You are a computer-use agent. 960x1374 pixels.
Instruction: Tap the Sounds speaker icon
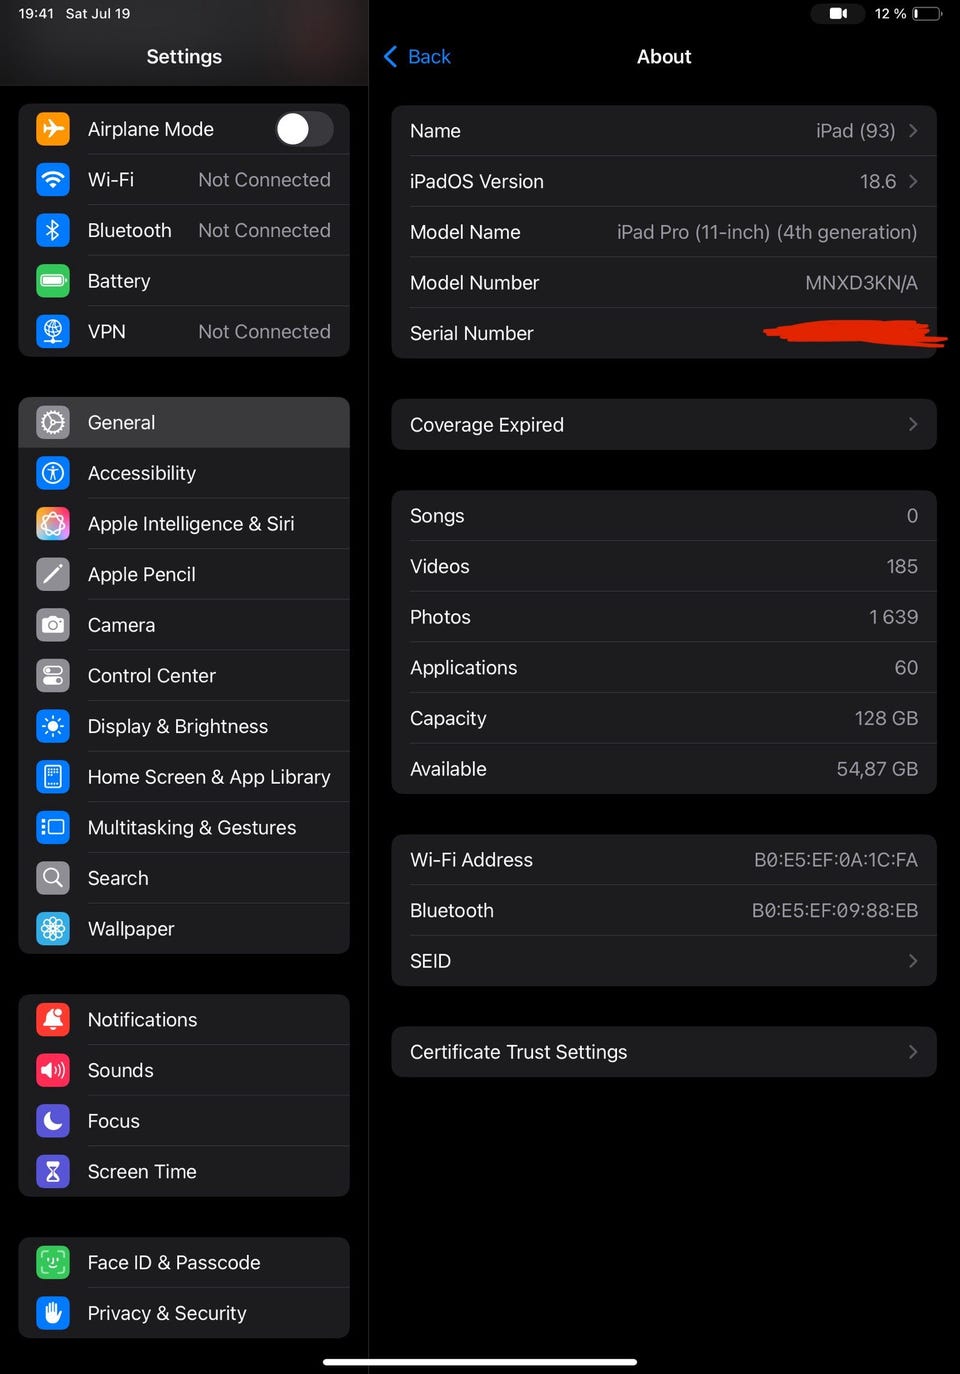[53, 1070]
